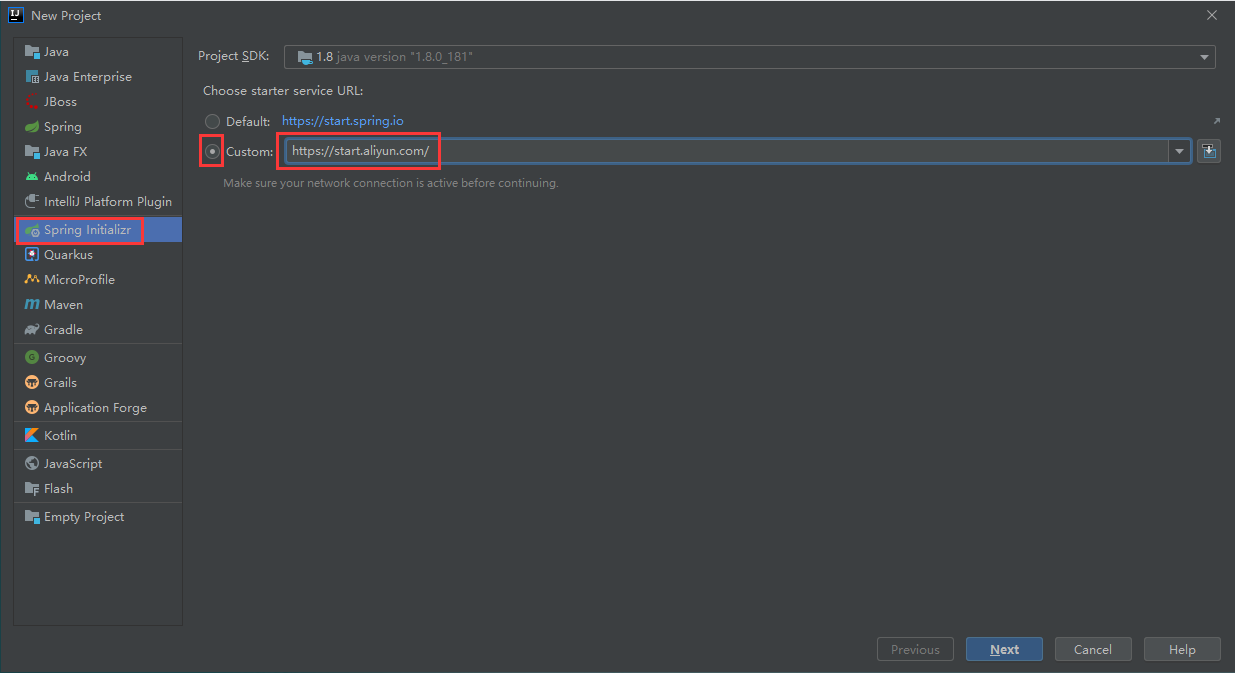Click the Quarkus icon
The image size is (1235, 673).
pos(32,255)
